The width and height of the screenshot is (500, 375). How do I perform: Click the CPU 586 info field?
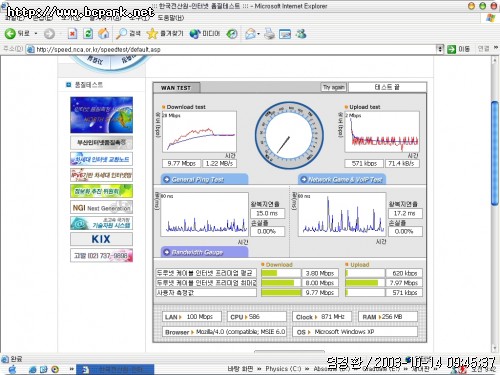coord(257,317)
